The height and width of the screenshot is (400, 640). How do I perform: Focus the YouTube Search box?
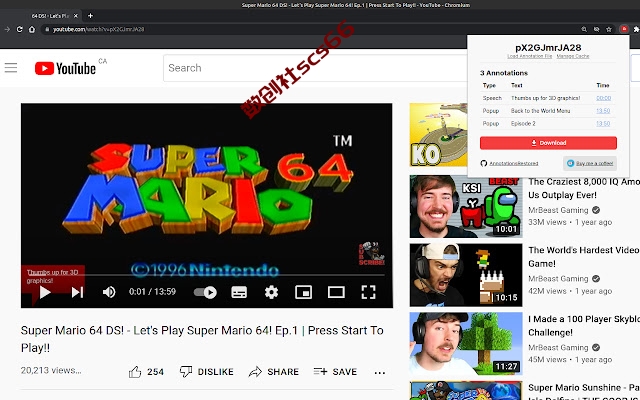point(314,68)
